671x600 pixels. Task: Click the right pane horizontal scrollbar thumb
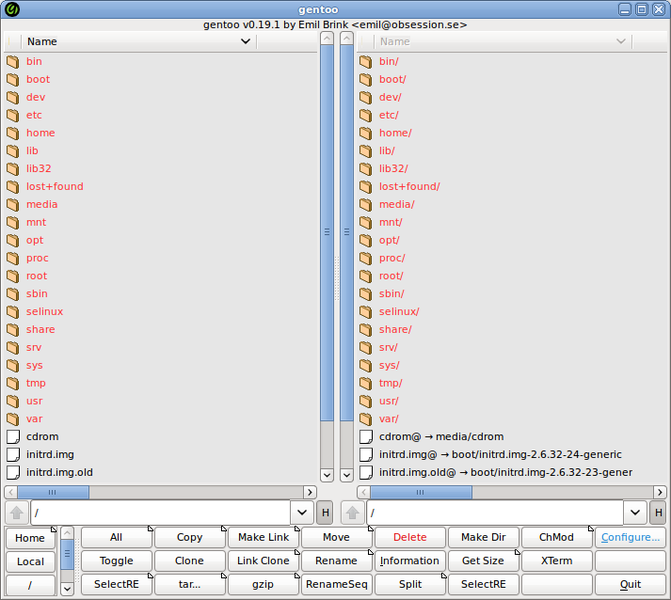pyautogui.click(x=421, y=492)
